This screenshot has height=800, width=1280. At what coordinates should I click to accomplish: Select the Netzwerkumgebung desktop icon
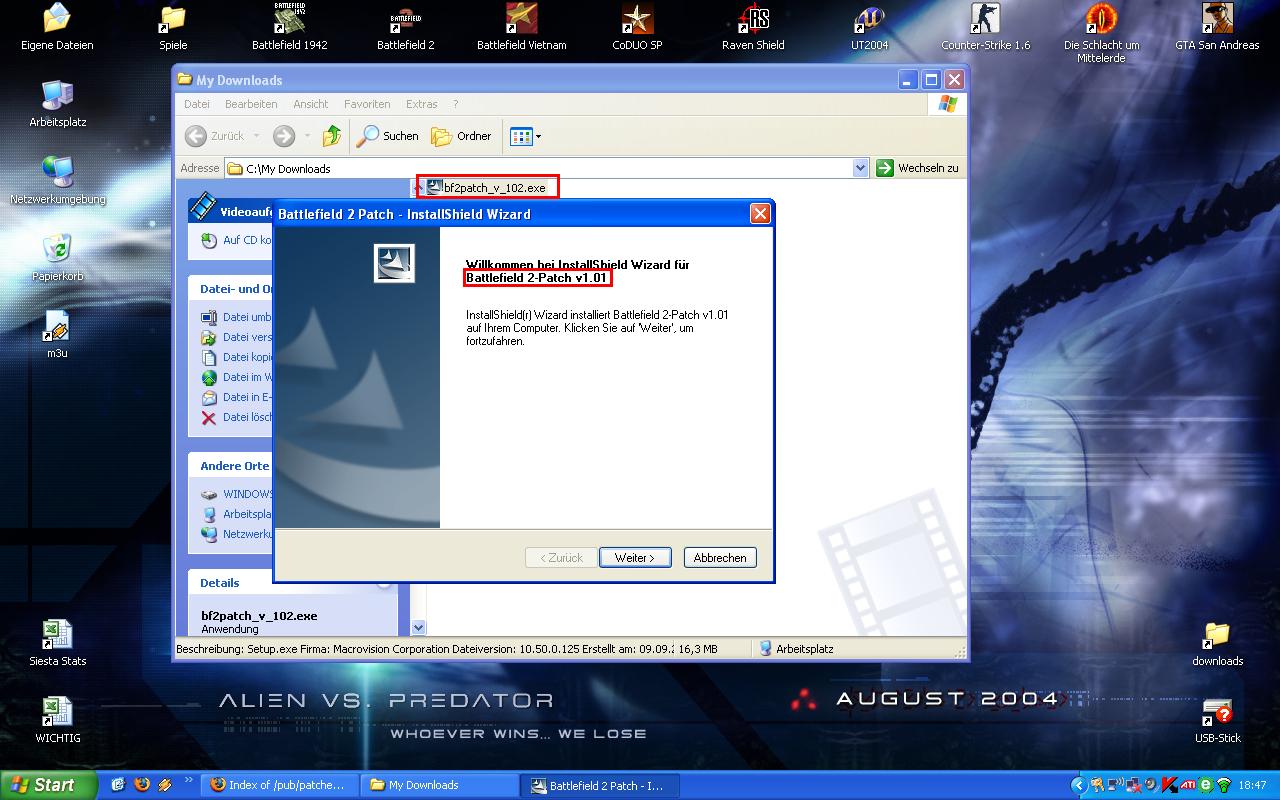coord(57,181)
